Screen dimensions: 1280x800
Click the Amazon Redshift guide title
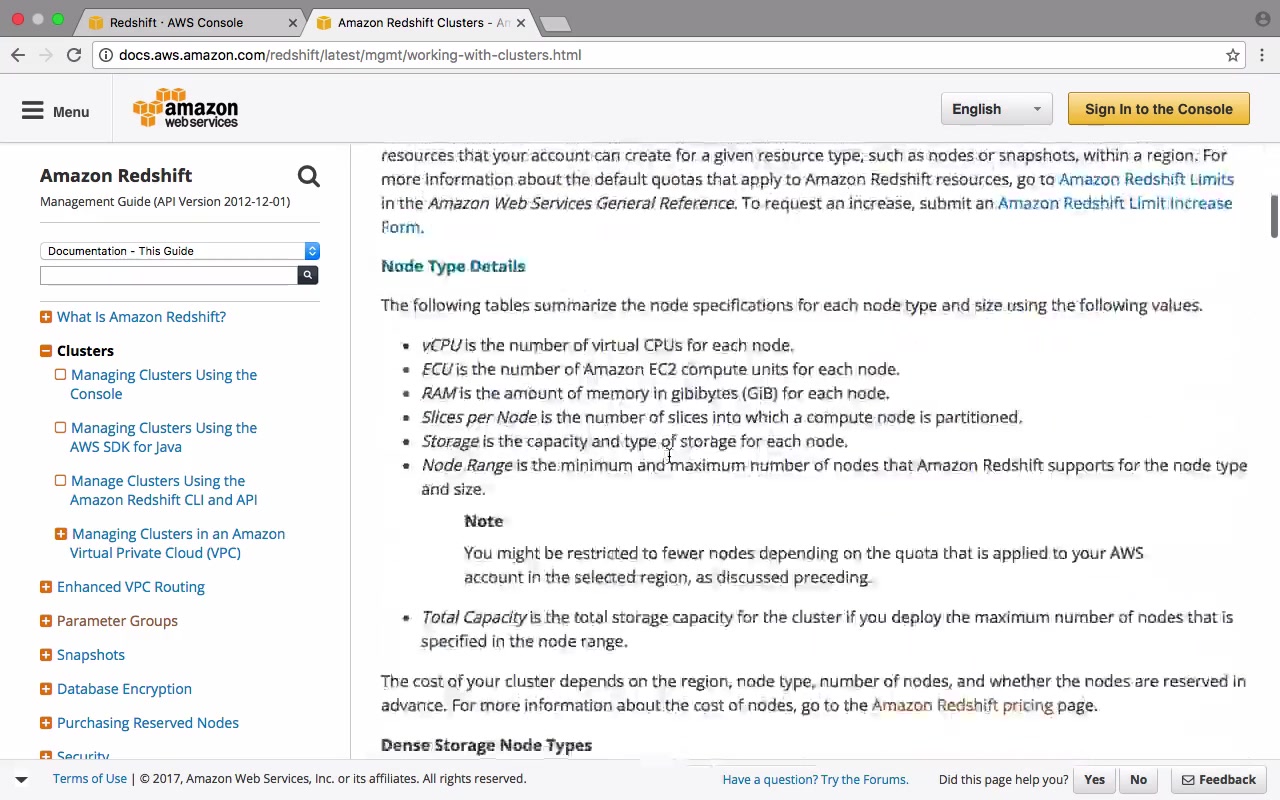click(116, 175)
